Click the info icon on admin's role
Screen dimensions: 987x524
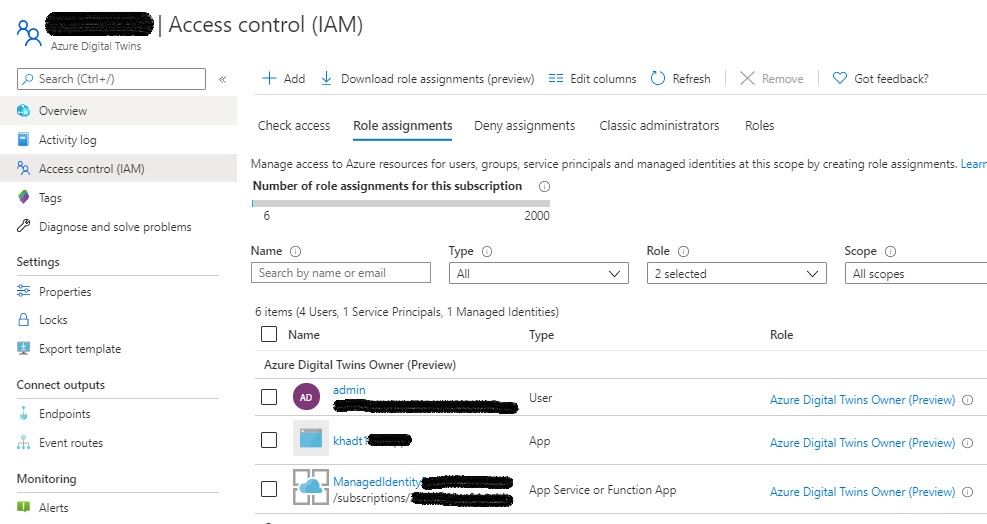968,400
